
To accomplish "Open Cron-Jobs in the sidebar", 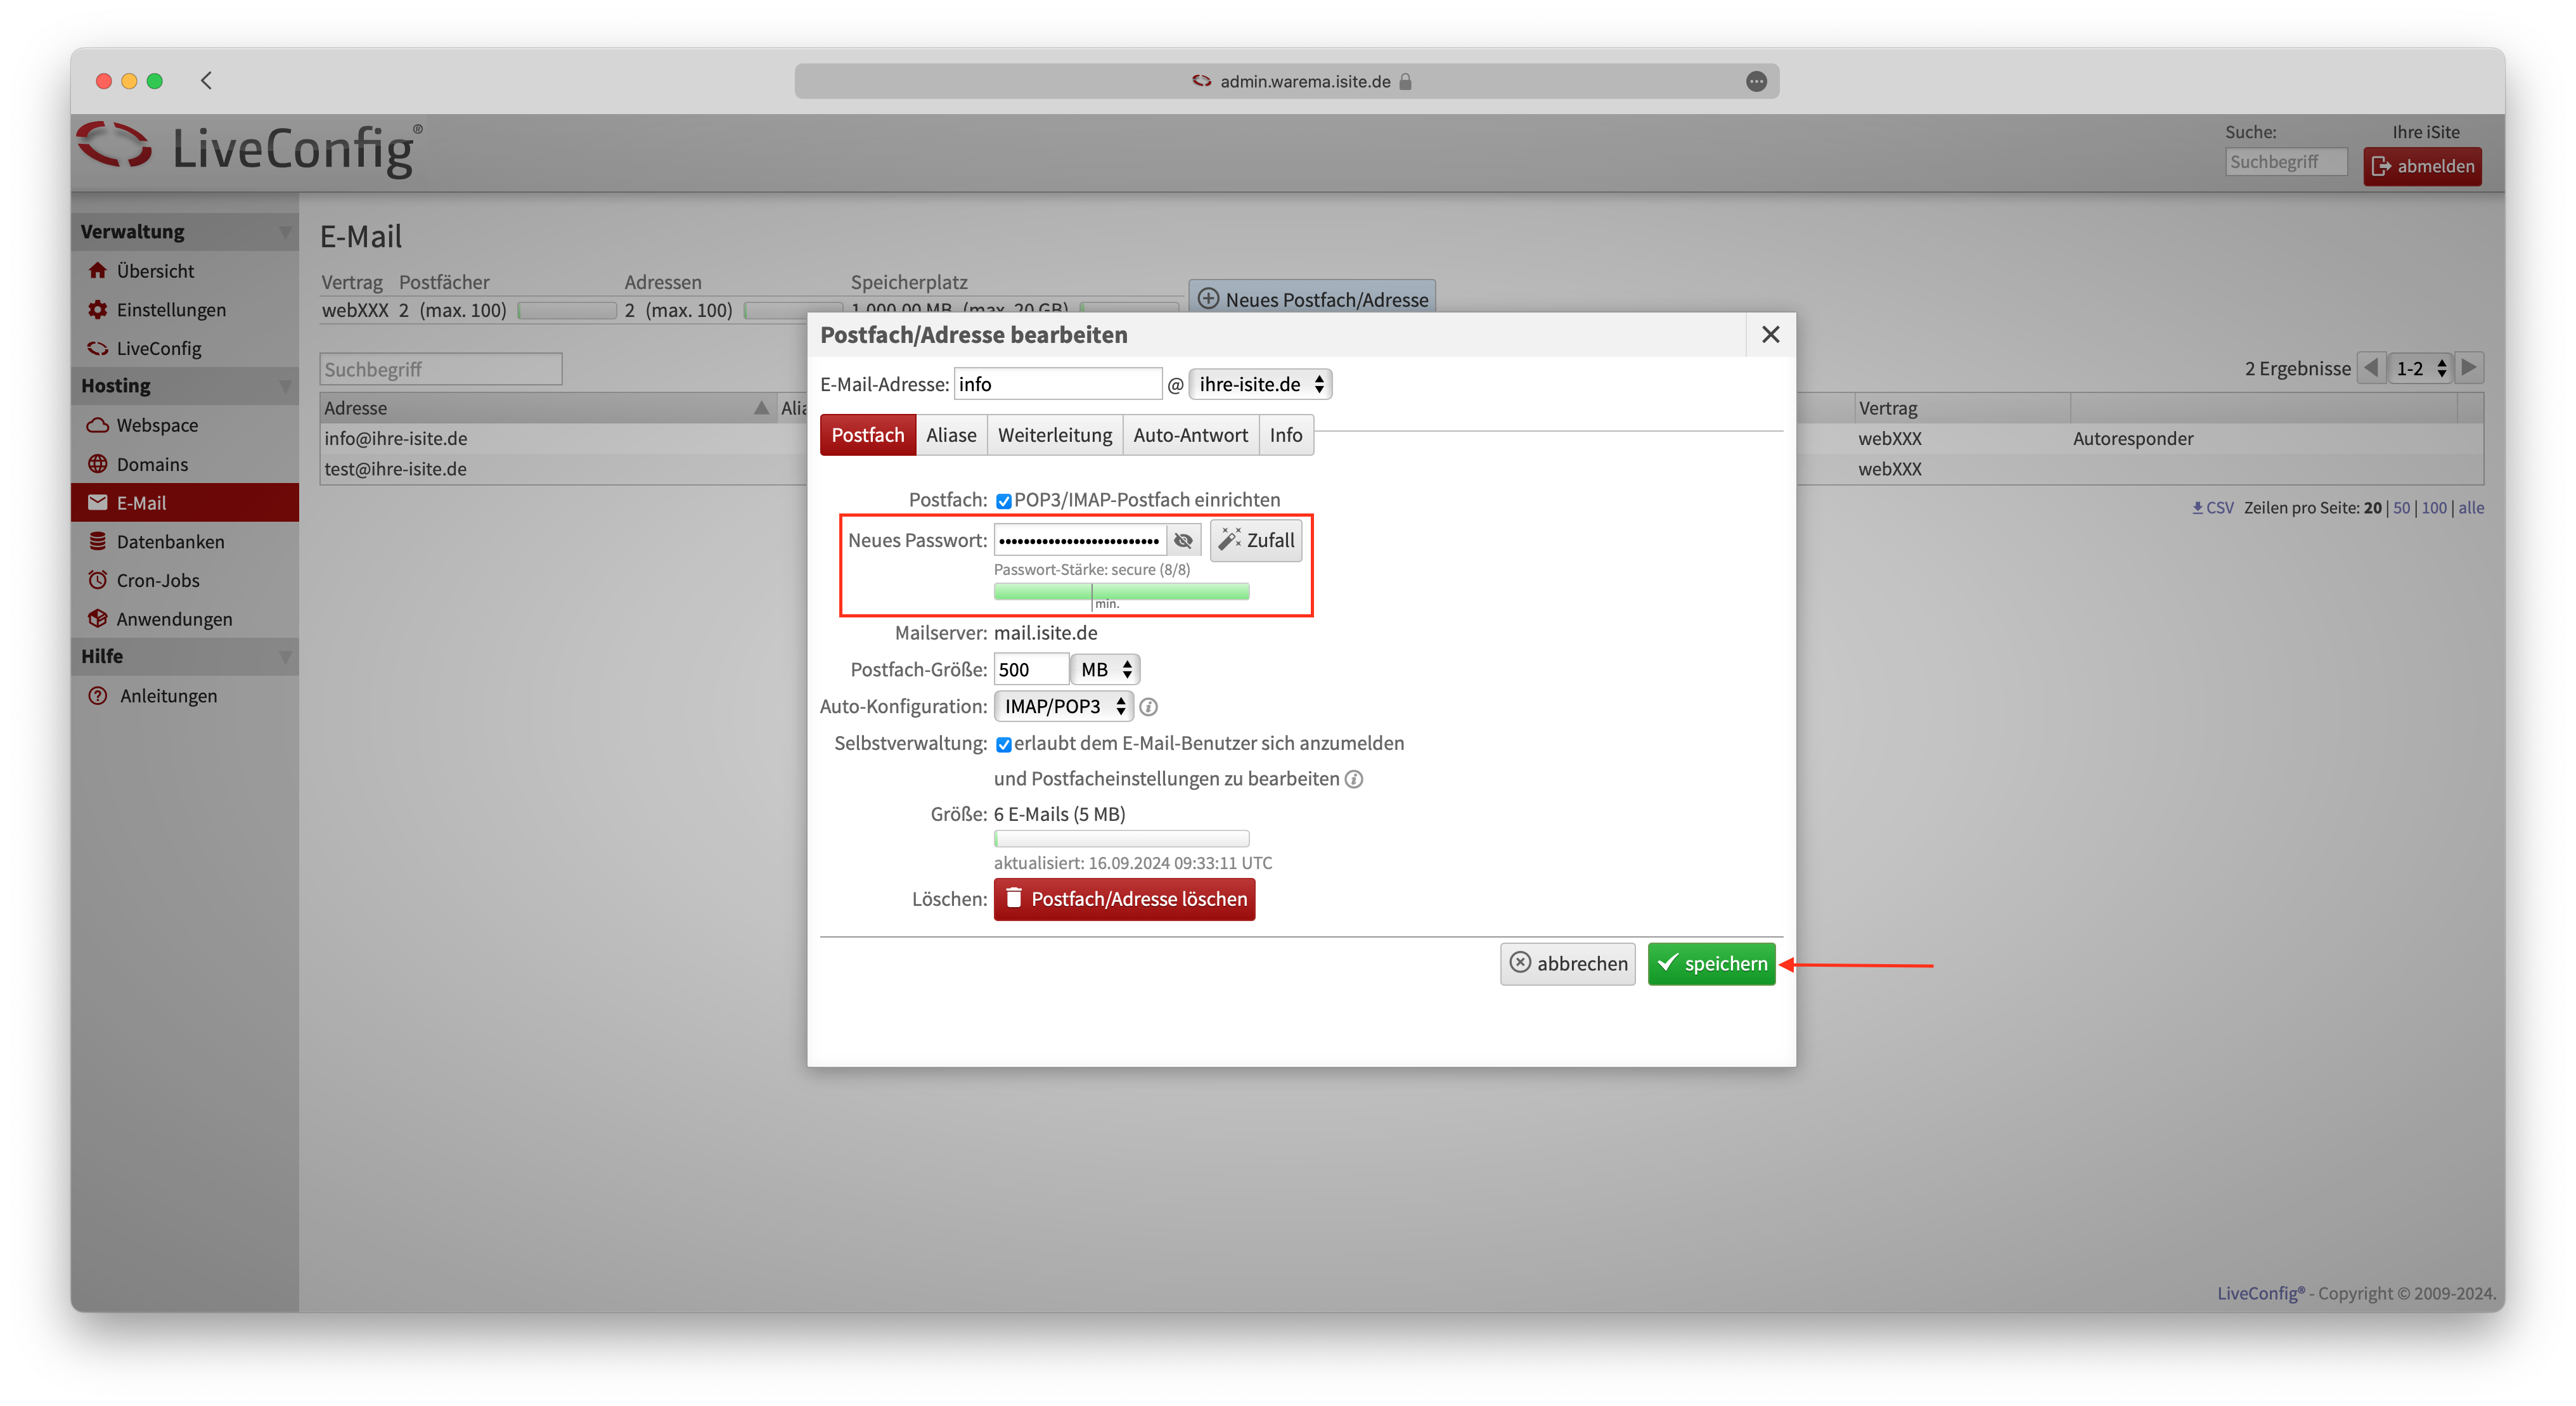I will [x=158, y=581].
